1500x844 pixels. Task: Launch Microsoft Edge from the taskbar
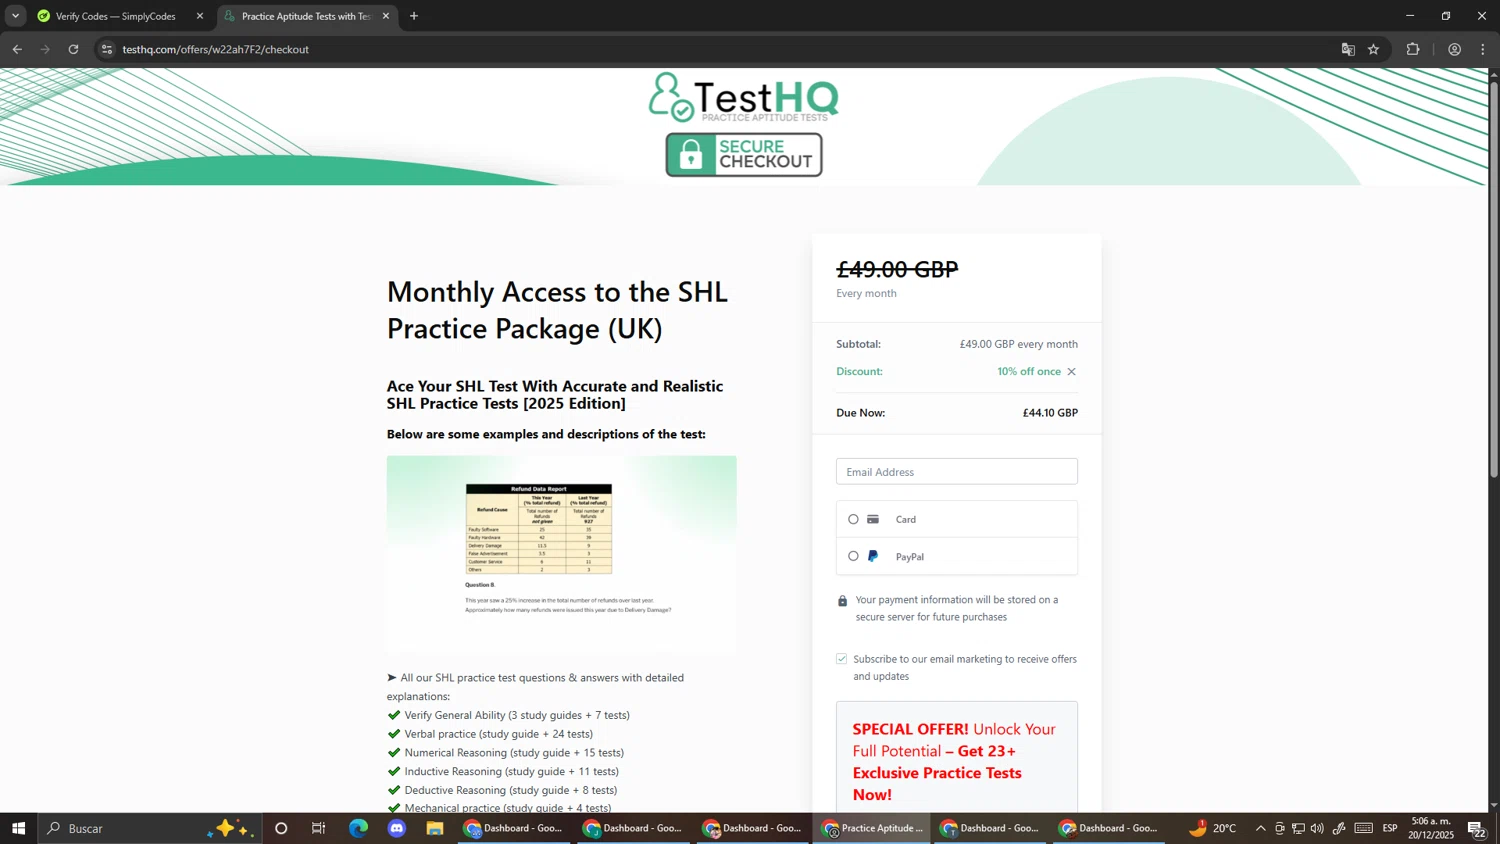(358, 828)
